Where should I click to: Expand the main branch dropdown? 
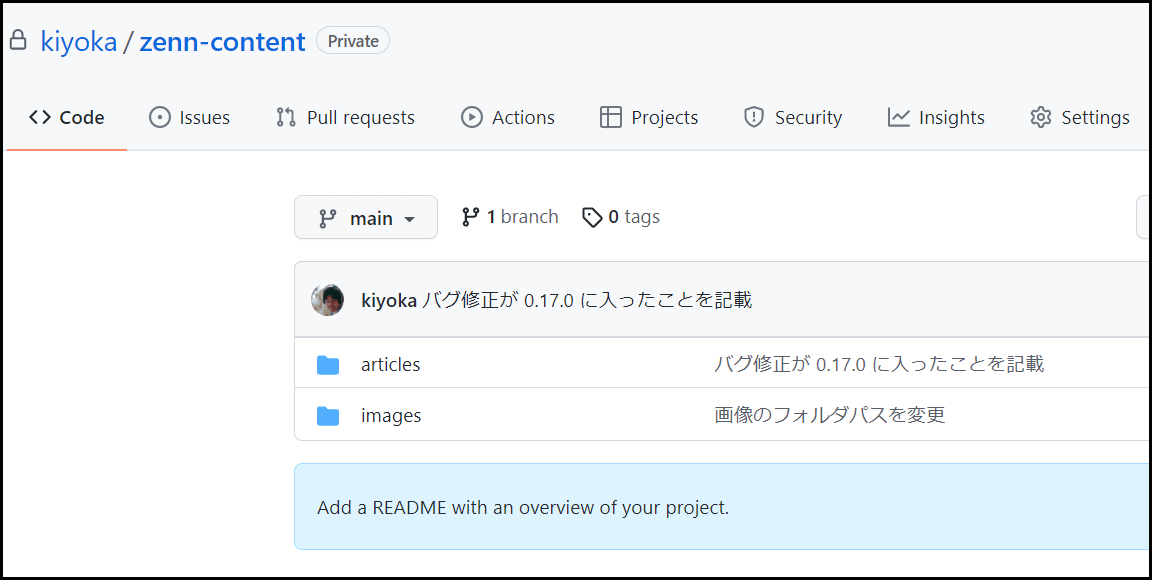[x=366, y=218]
